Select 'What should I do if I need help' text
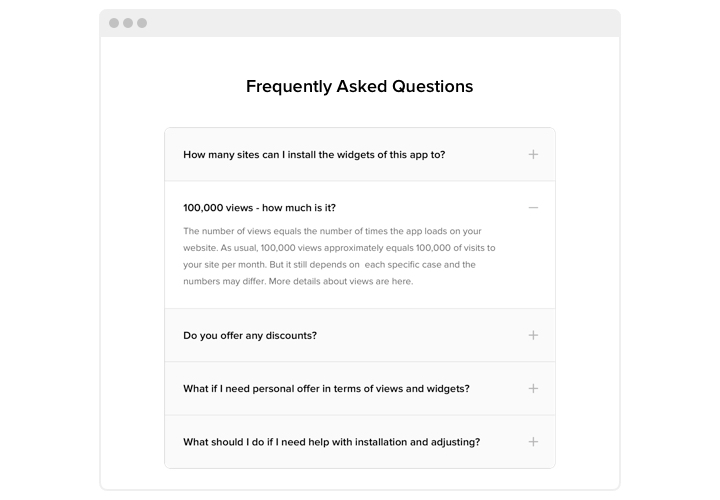Screen dimensions: 720x500 coord(331,441)
